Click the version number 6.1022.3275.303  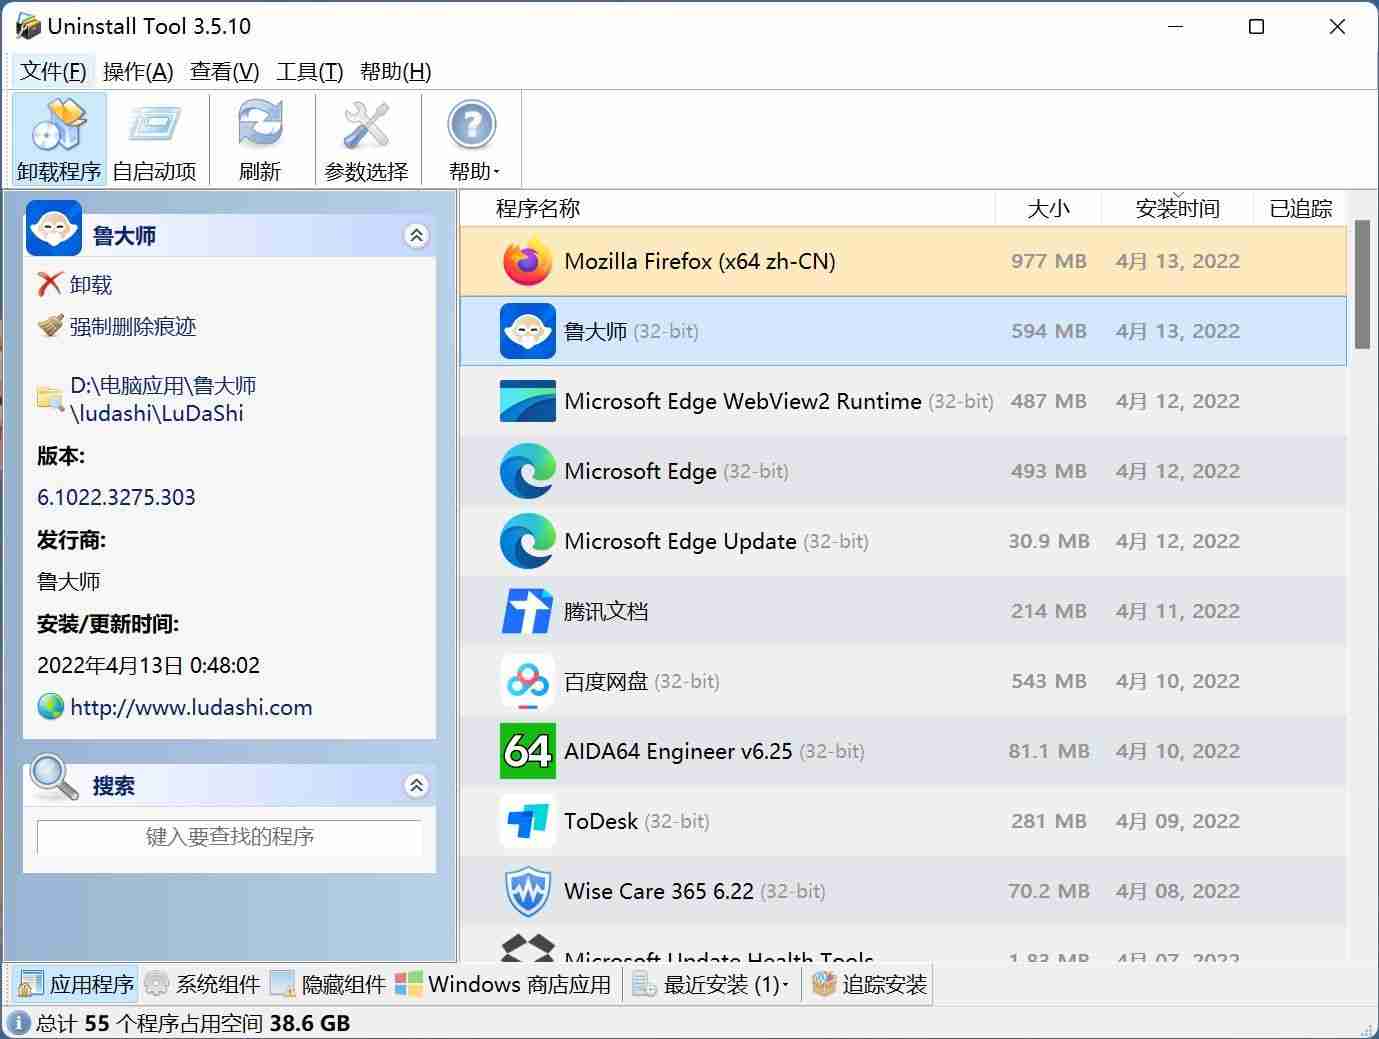tap(116, 497)
